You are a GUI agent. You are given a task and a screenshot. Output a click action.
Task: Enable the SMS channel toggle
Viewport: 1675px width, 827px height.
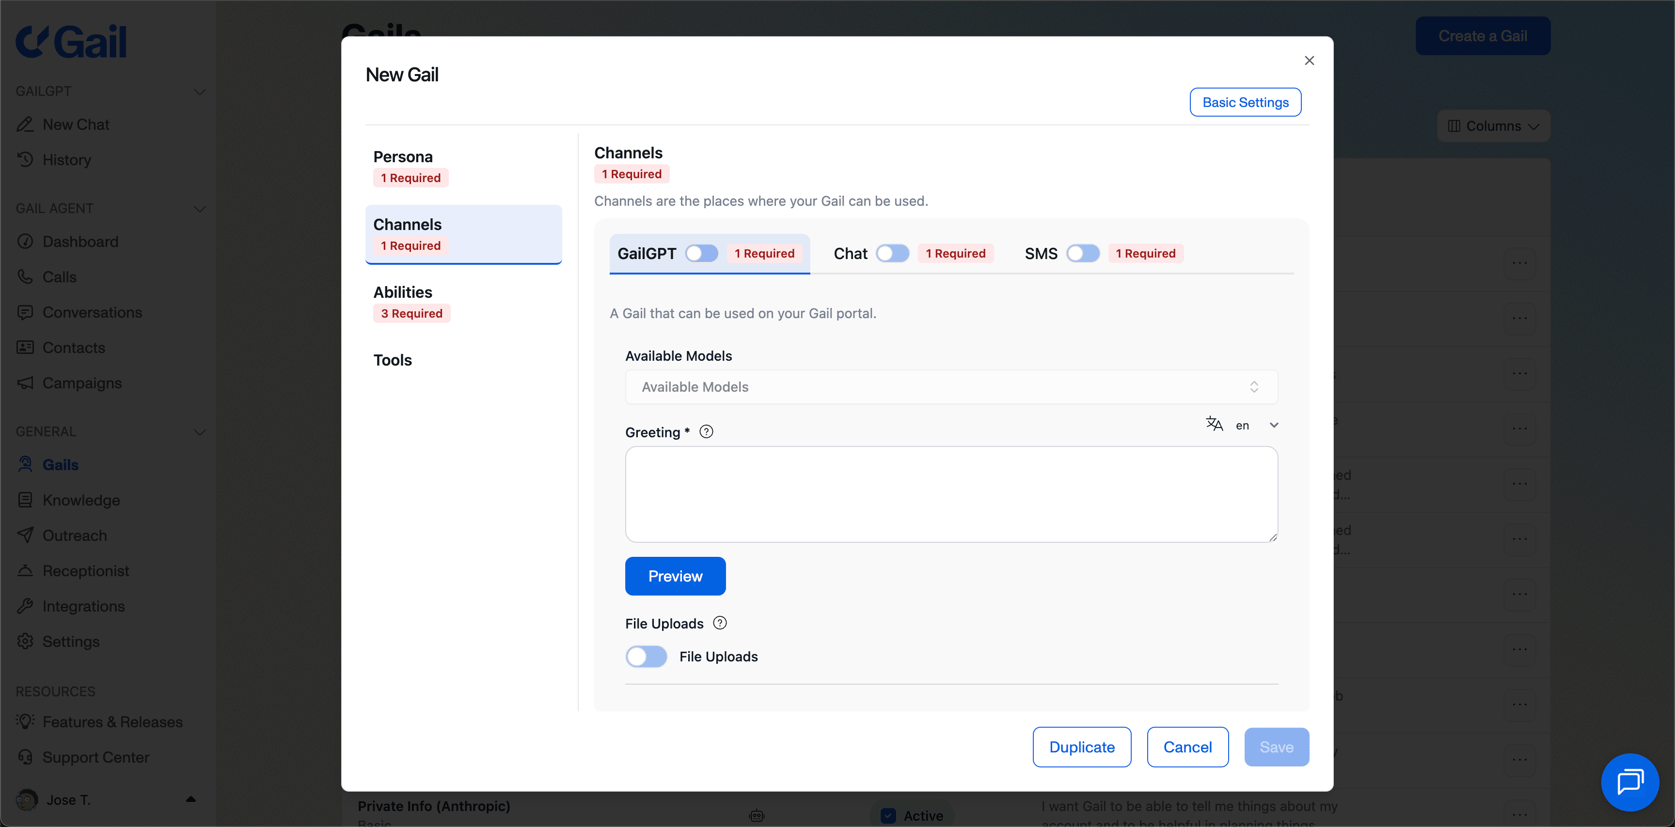(1083, 253)
